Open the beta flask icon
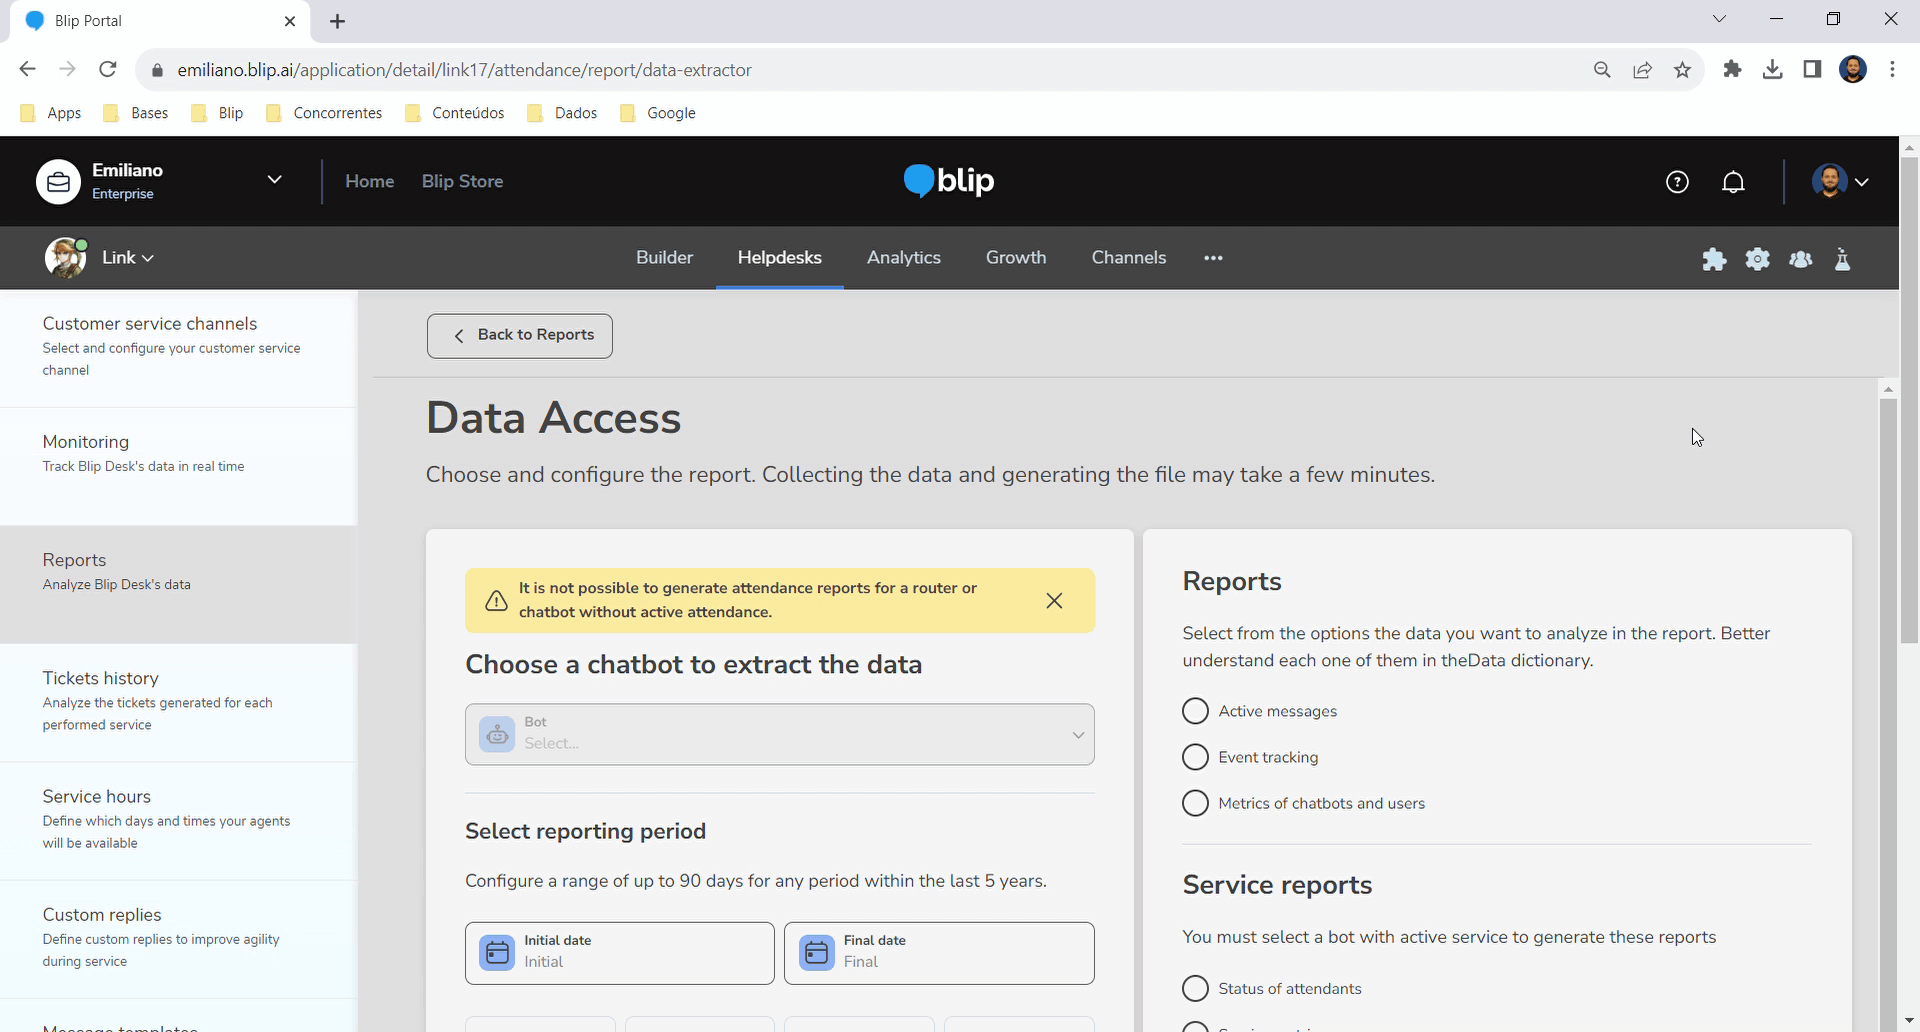 coord(1842,259)
